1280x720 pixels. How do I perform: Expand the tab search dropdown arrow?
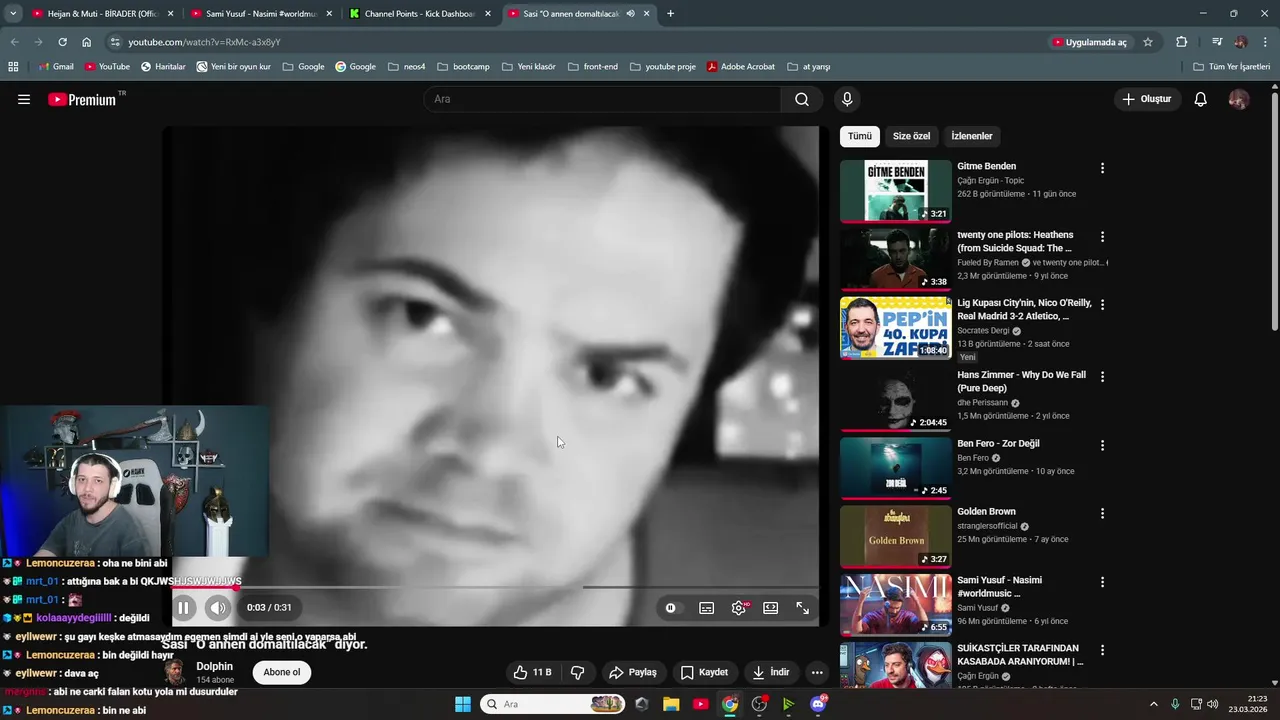13,14
